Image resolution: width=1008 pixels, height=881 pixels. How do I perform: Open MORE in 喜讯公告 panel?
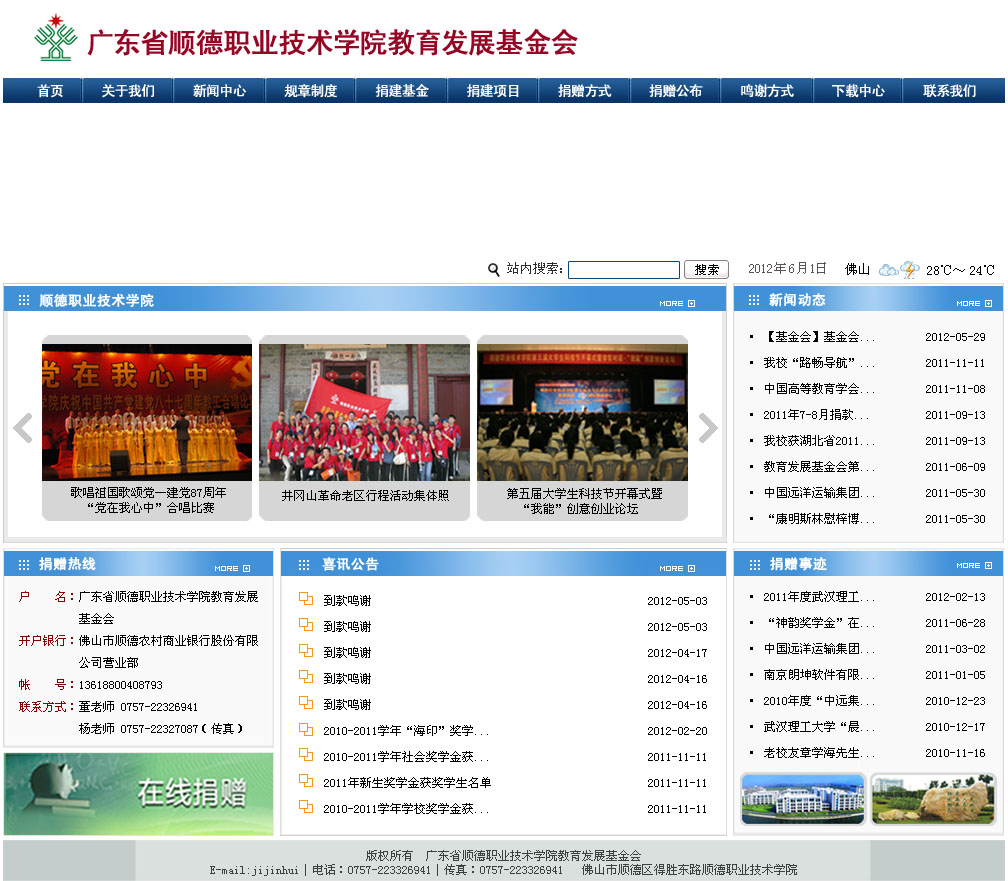(x=677, y=568)
